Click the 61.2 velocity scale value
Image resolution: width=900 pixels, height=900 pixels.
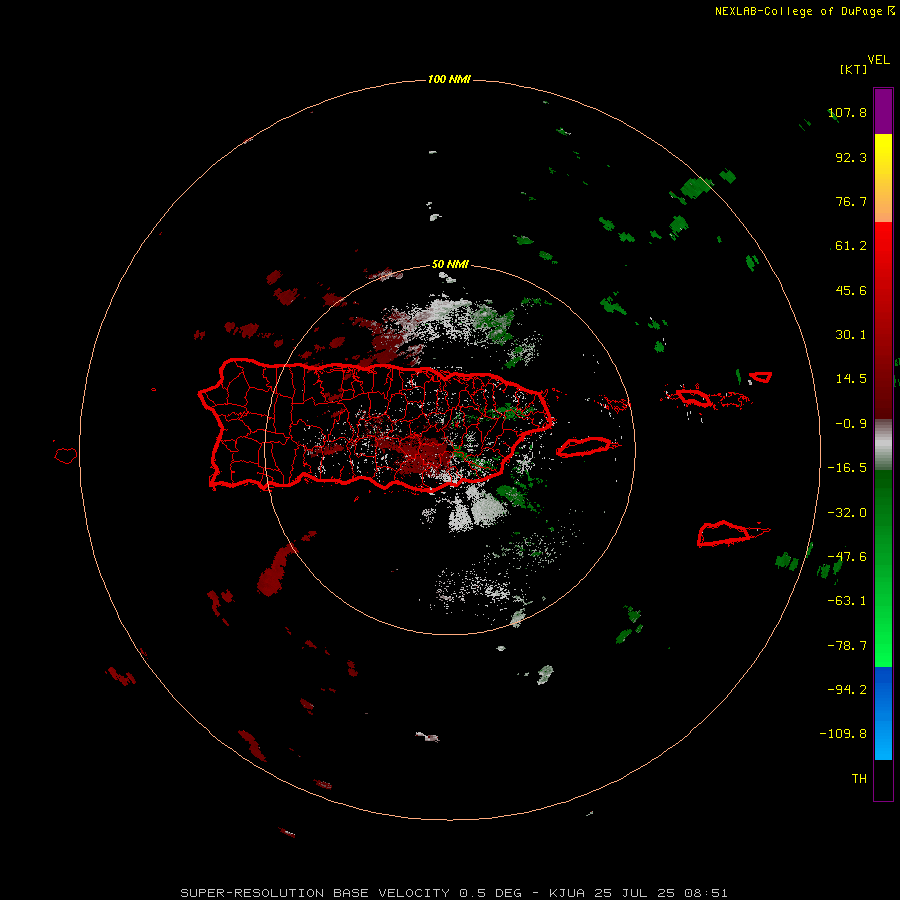[x=851, y=246]
